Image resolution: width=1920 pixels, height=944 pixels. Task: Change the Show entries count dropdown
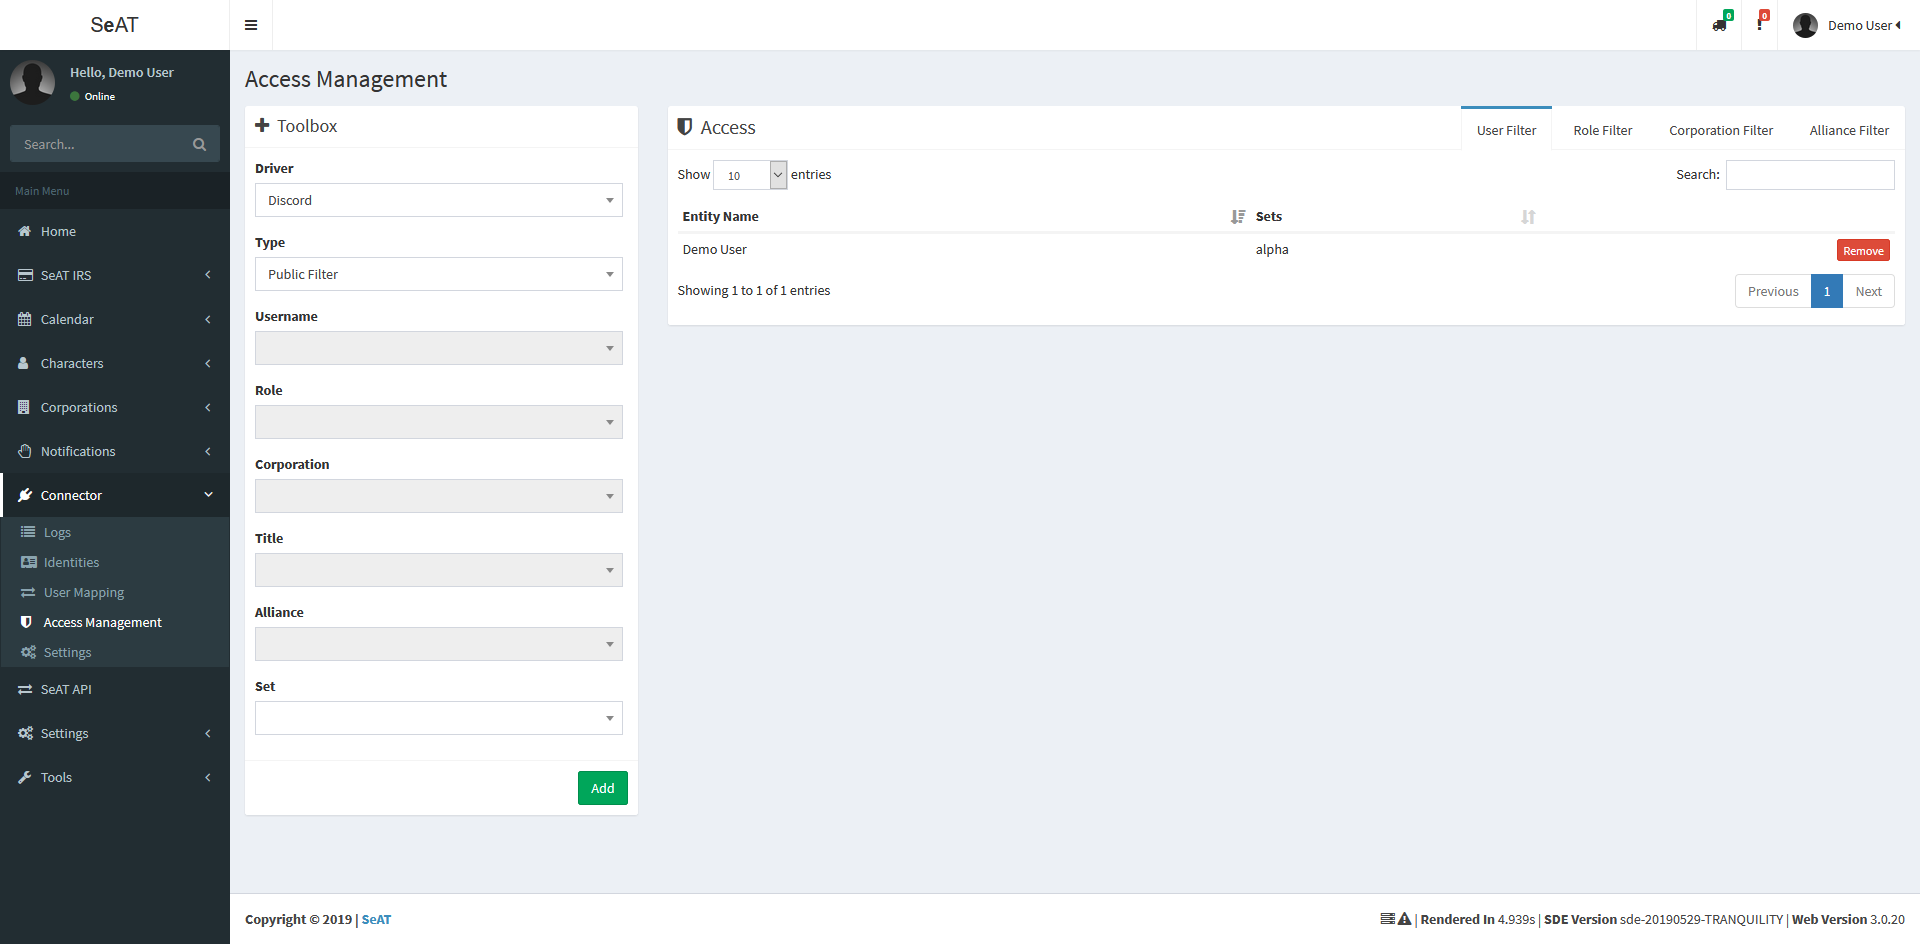[750, 175]
